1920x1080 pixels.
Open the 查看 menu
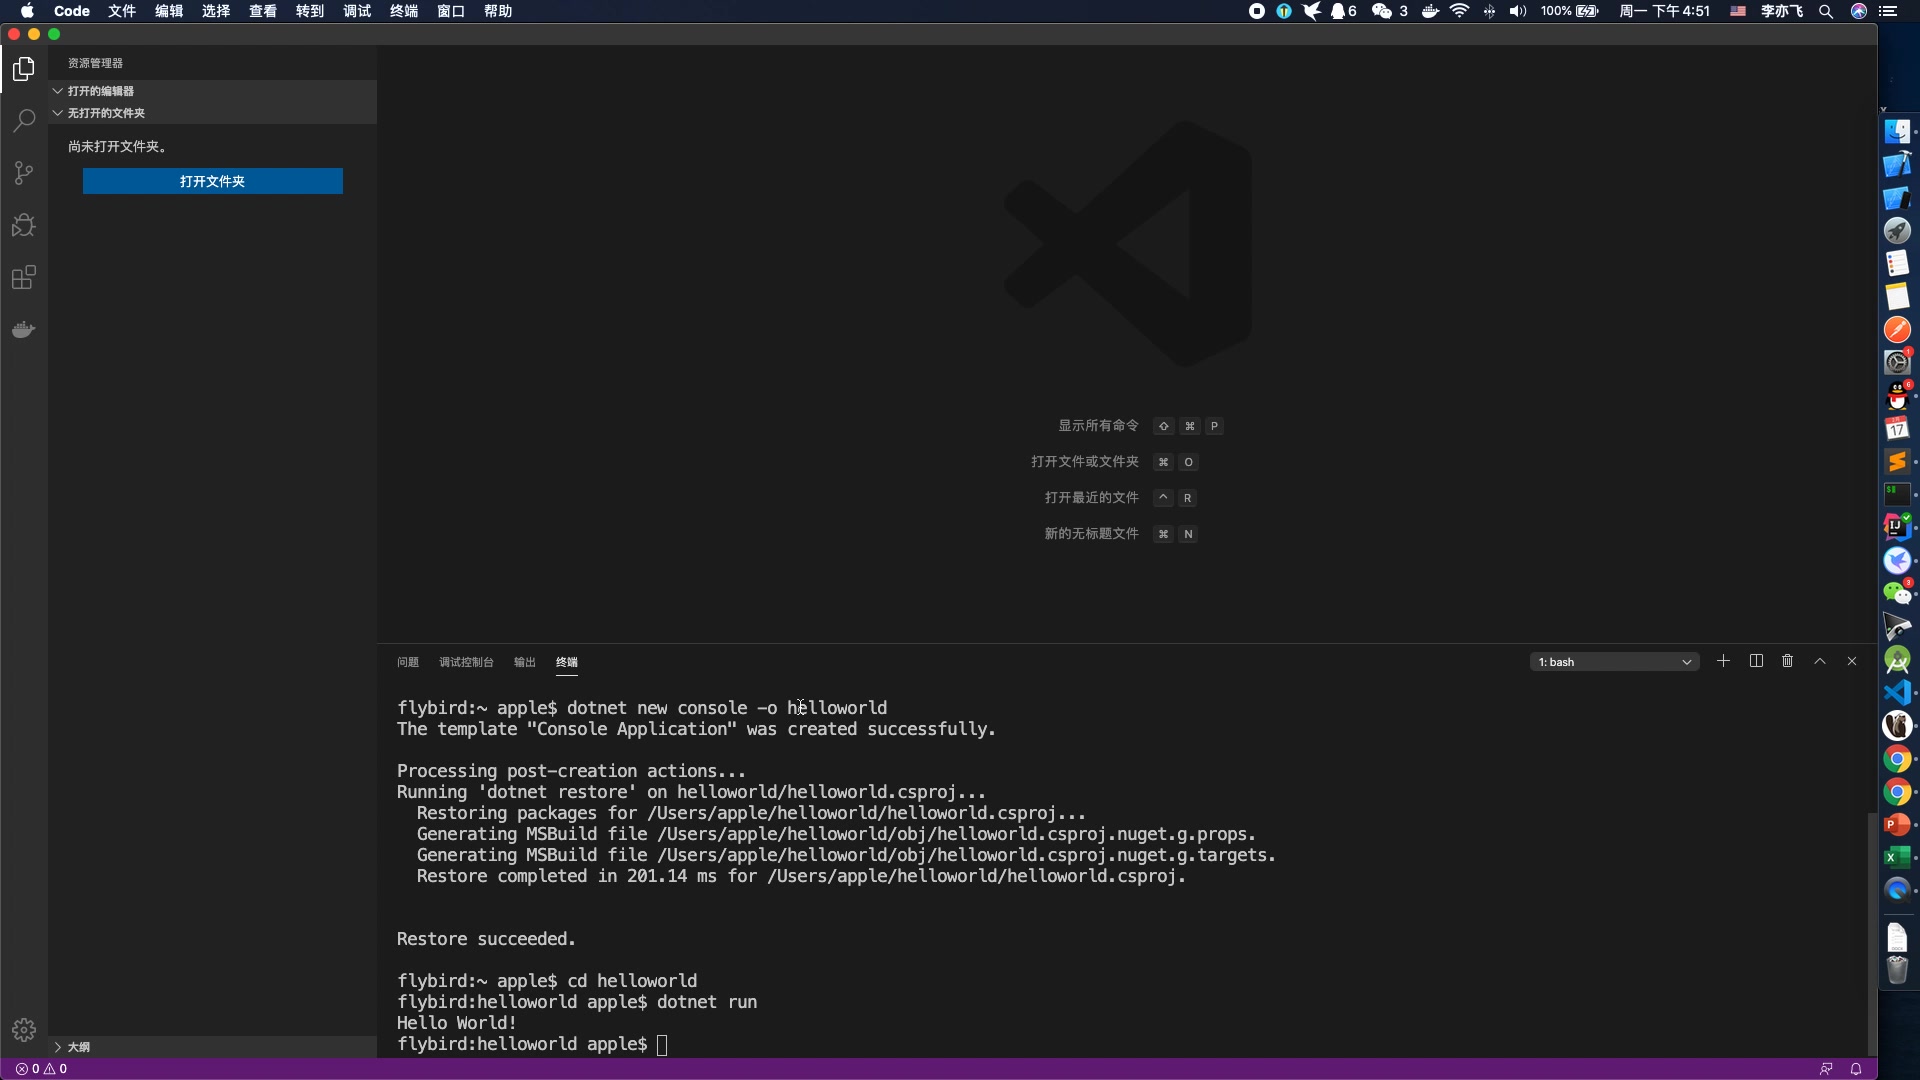click(x=263, y=11)
